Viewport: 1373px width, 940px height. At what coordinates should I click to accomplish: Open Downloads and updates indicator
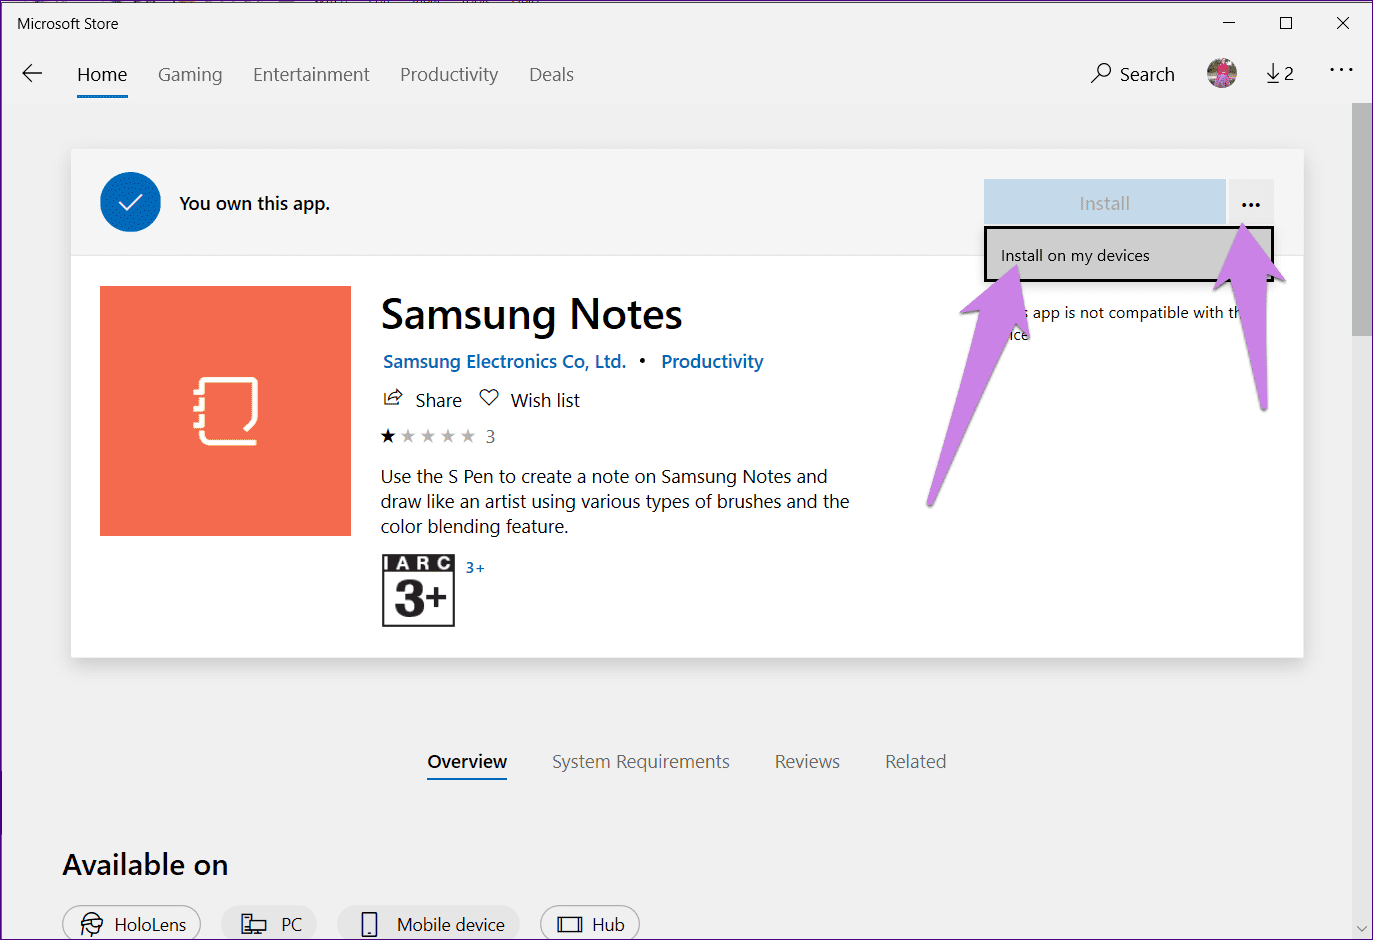click(x=1280, y=73)
